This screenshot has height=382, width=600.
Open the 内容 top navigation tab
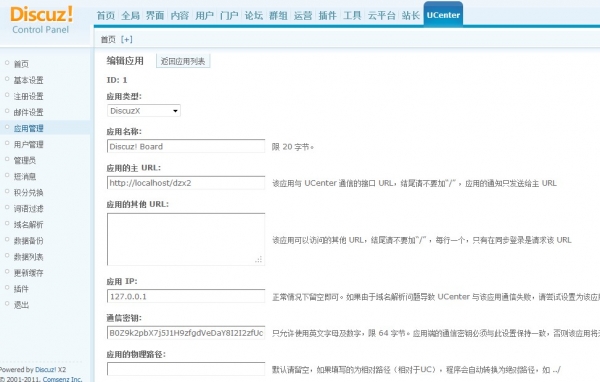180,16
